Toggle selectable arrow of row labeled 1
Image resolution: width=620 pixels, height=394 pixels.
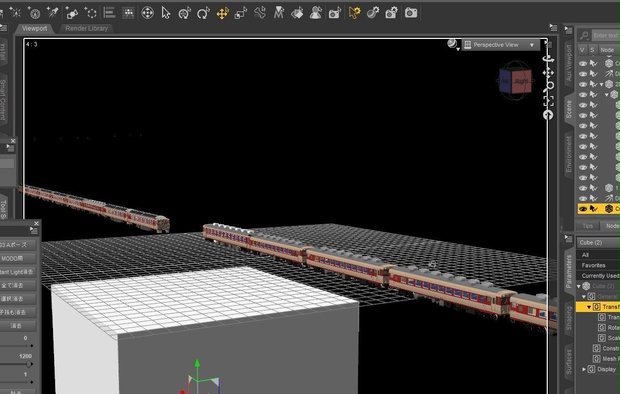pos(594,188)
